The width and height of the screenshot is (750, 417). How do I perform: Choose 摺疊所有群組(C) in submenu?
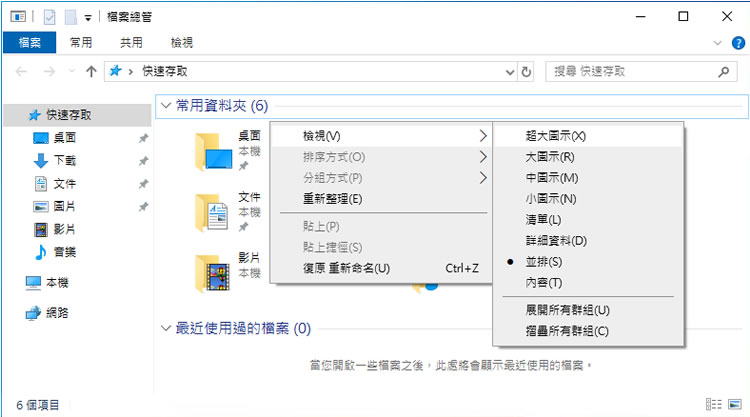point(588,331)
